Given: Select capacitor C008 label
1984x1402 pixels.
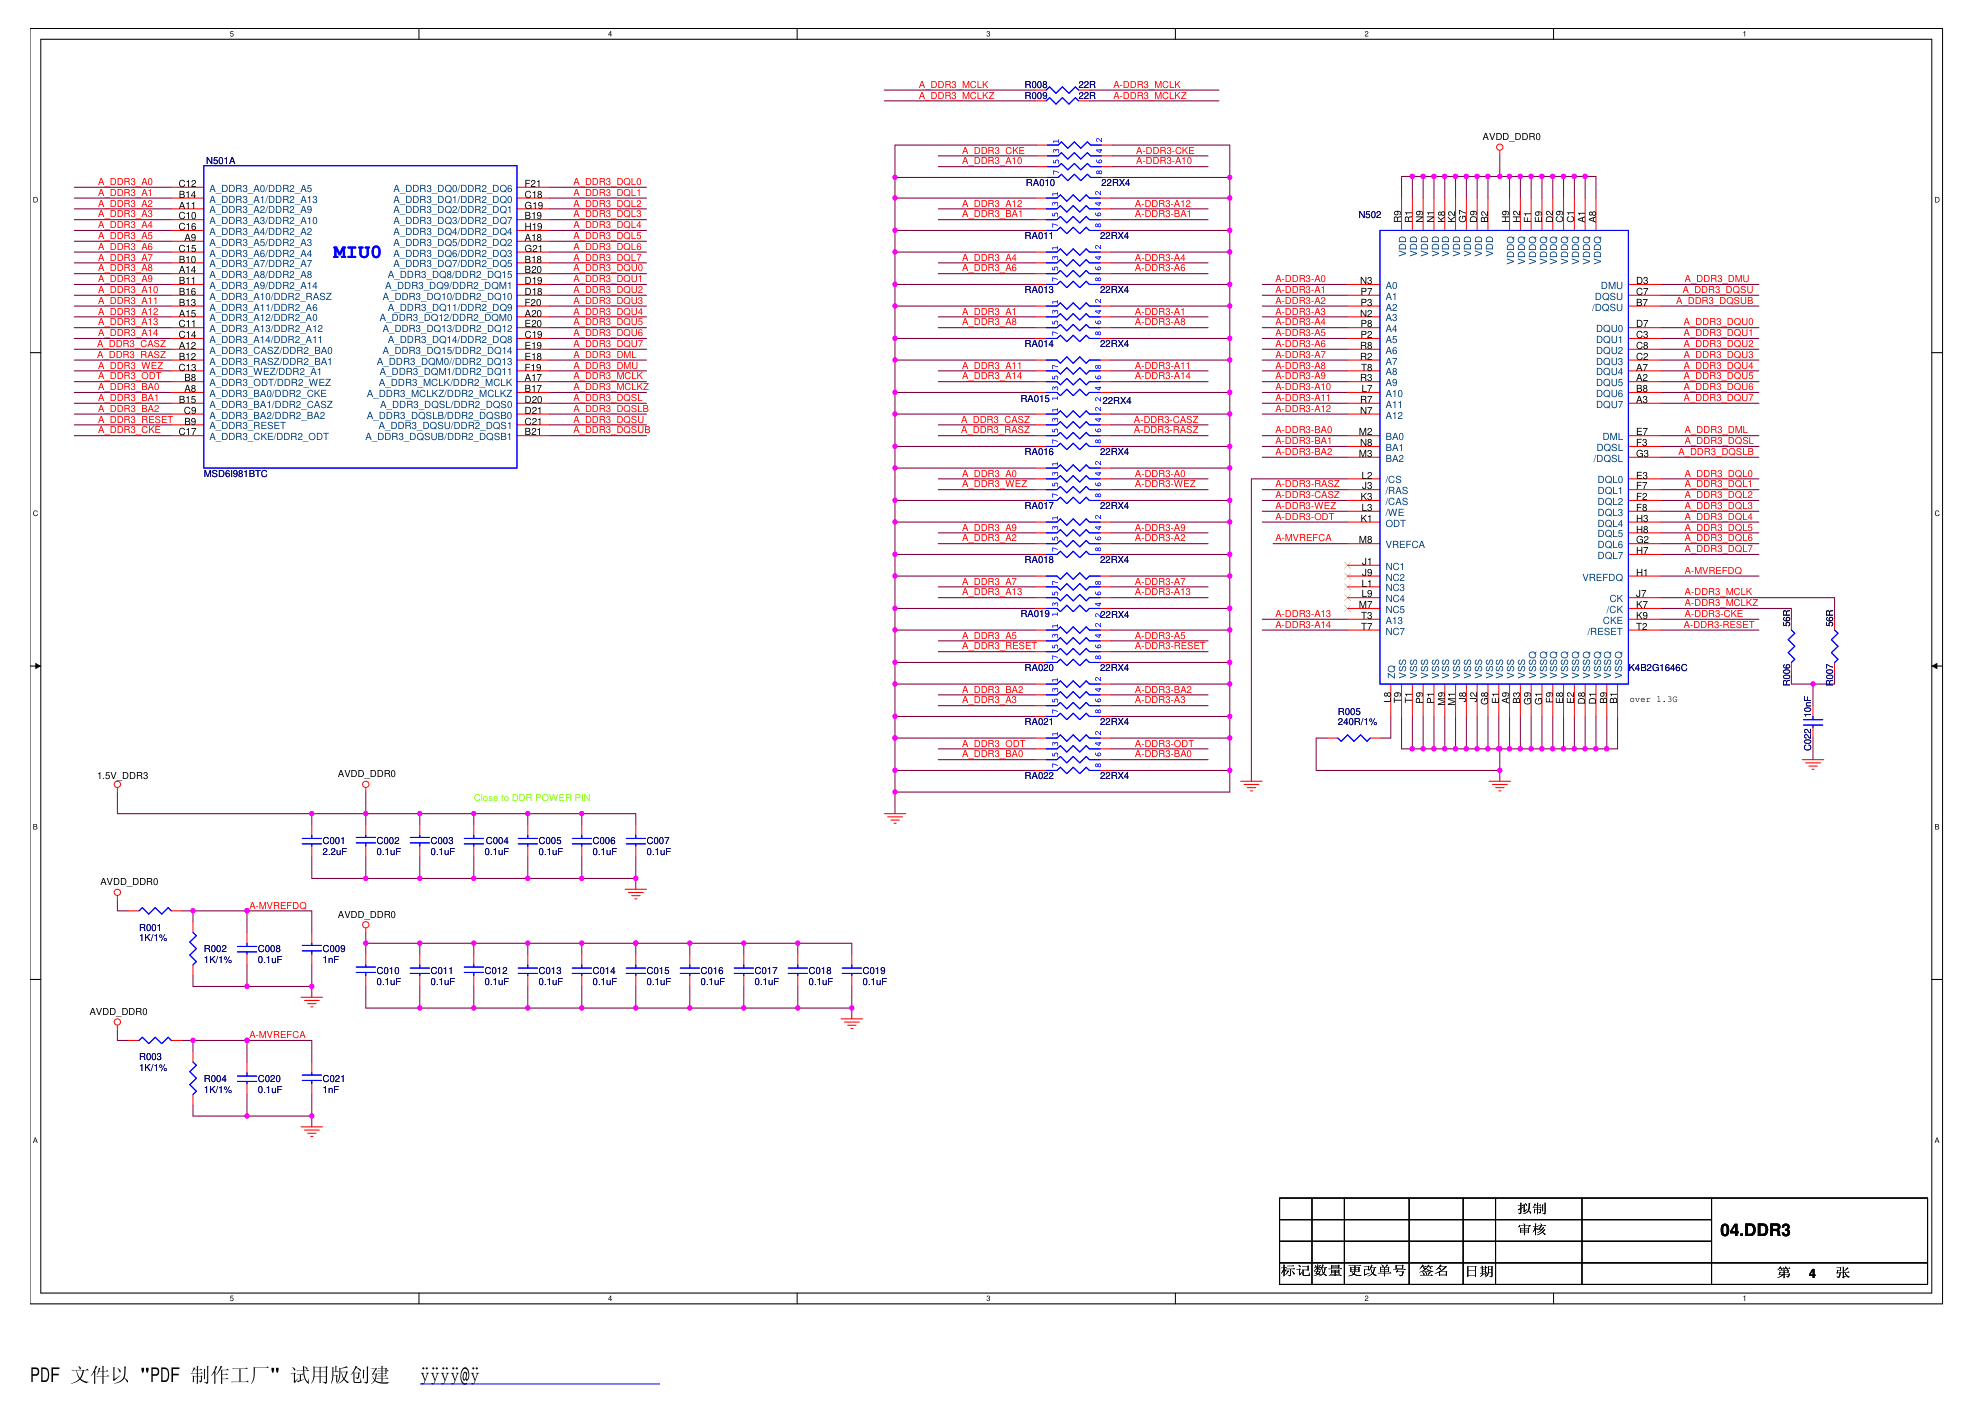Looking at the screenshot, I should click(x=269, y=949).
